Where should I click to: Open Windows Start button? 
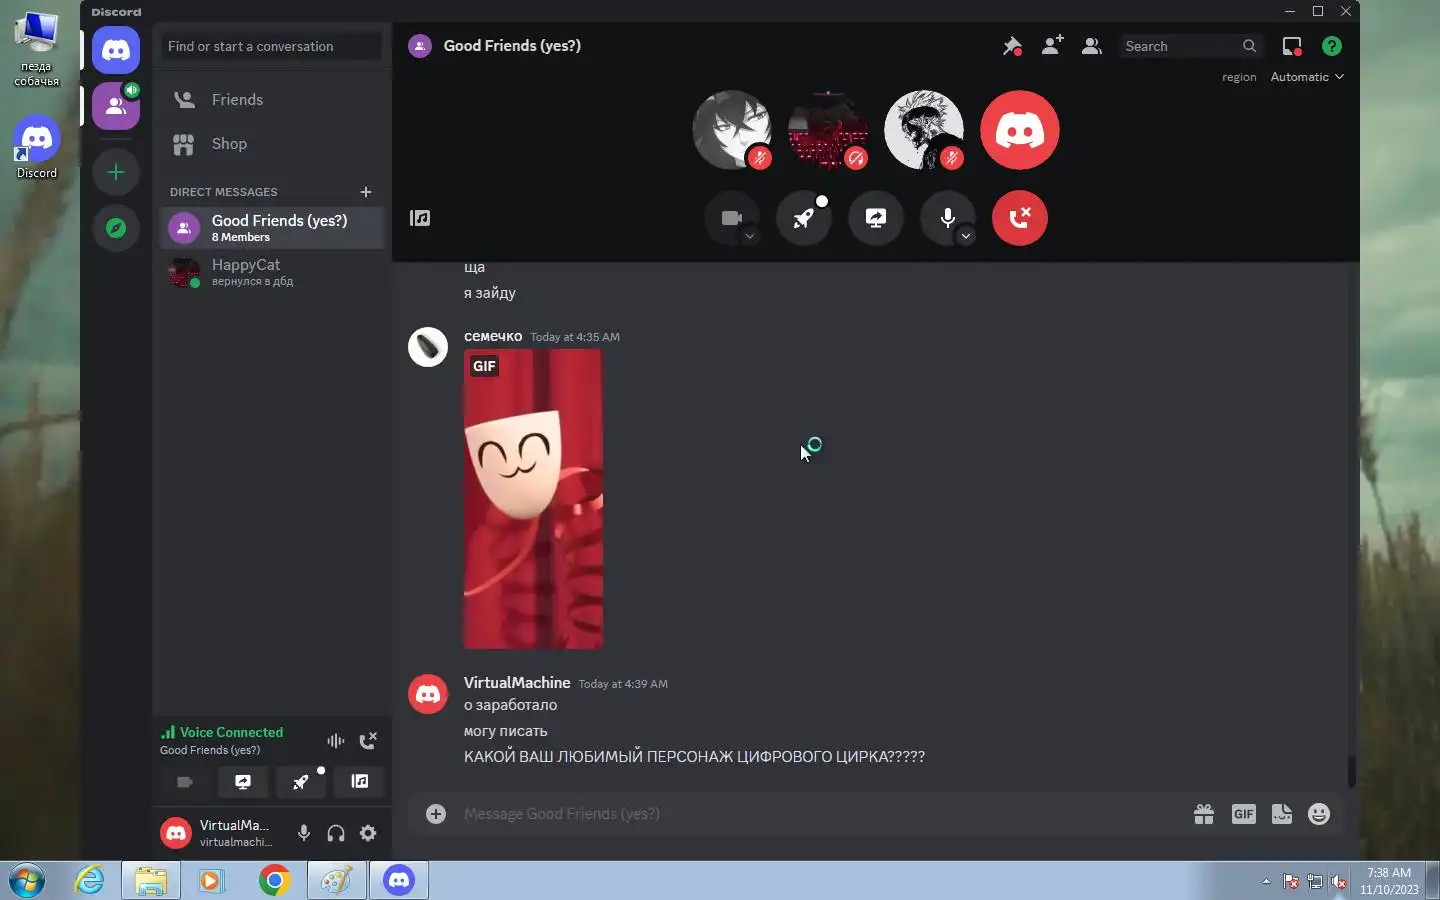(x=27, y=880)
